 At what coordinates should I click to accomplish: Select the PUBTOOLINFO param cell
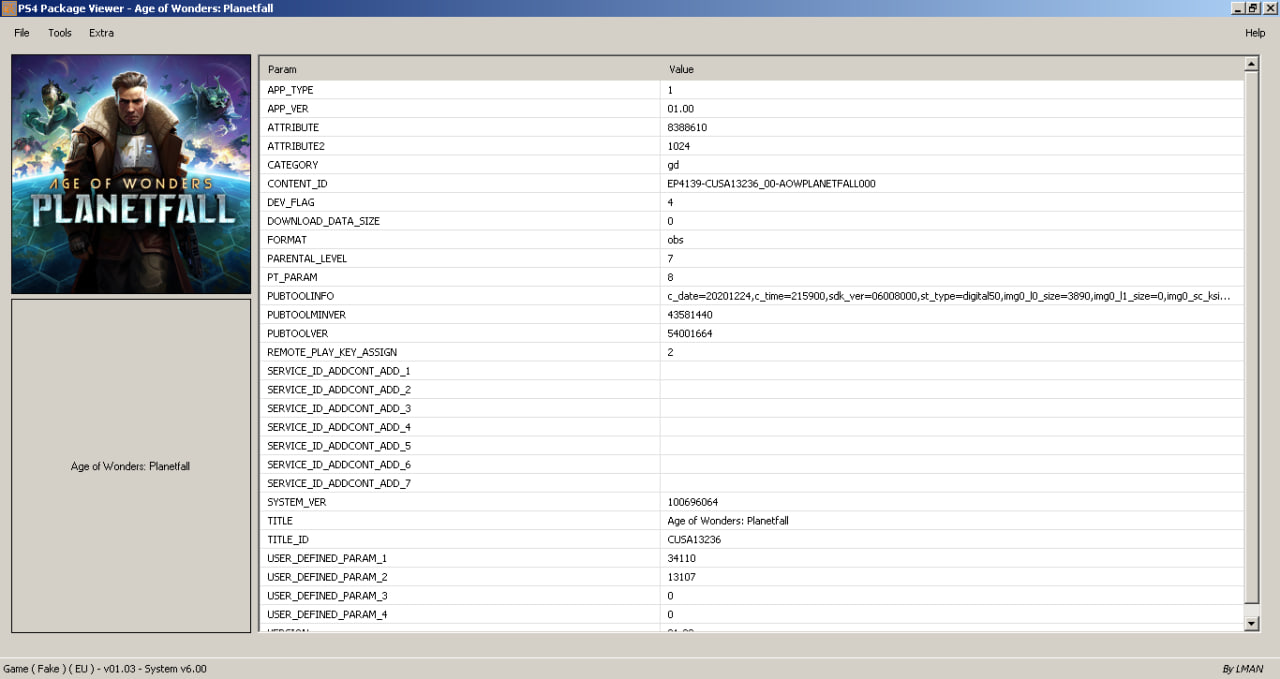(460, 296)
